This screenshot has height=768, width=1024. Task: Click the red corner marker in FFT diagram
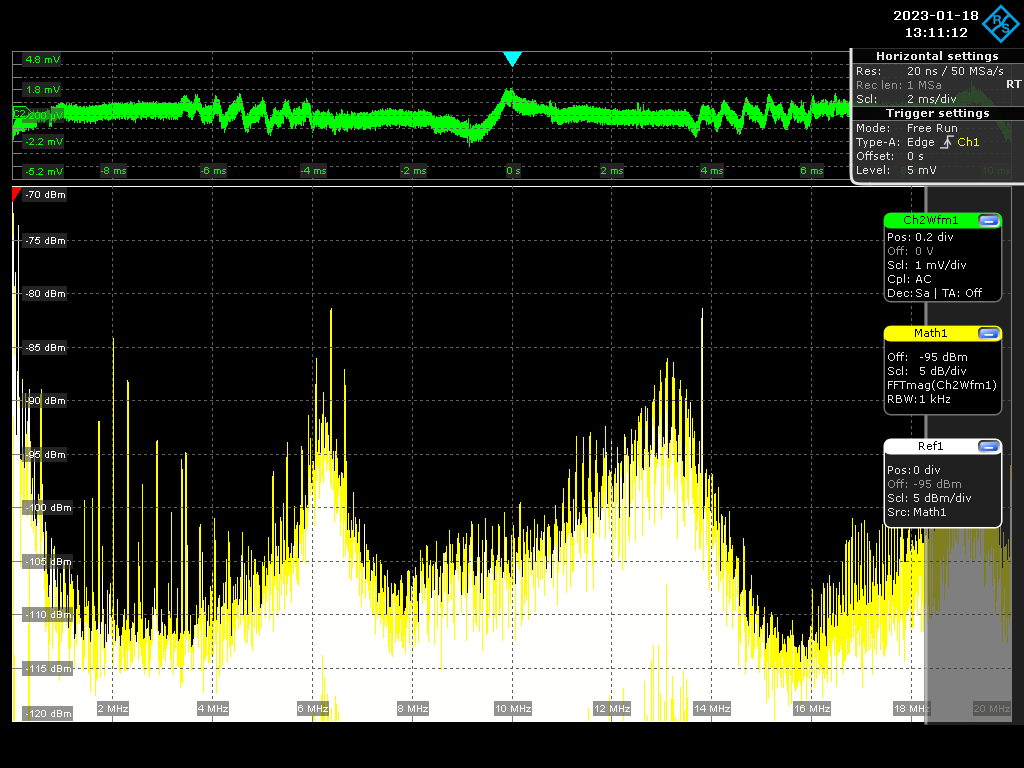pyautogui.click(x=16, y=192)
